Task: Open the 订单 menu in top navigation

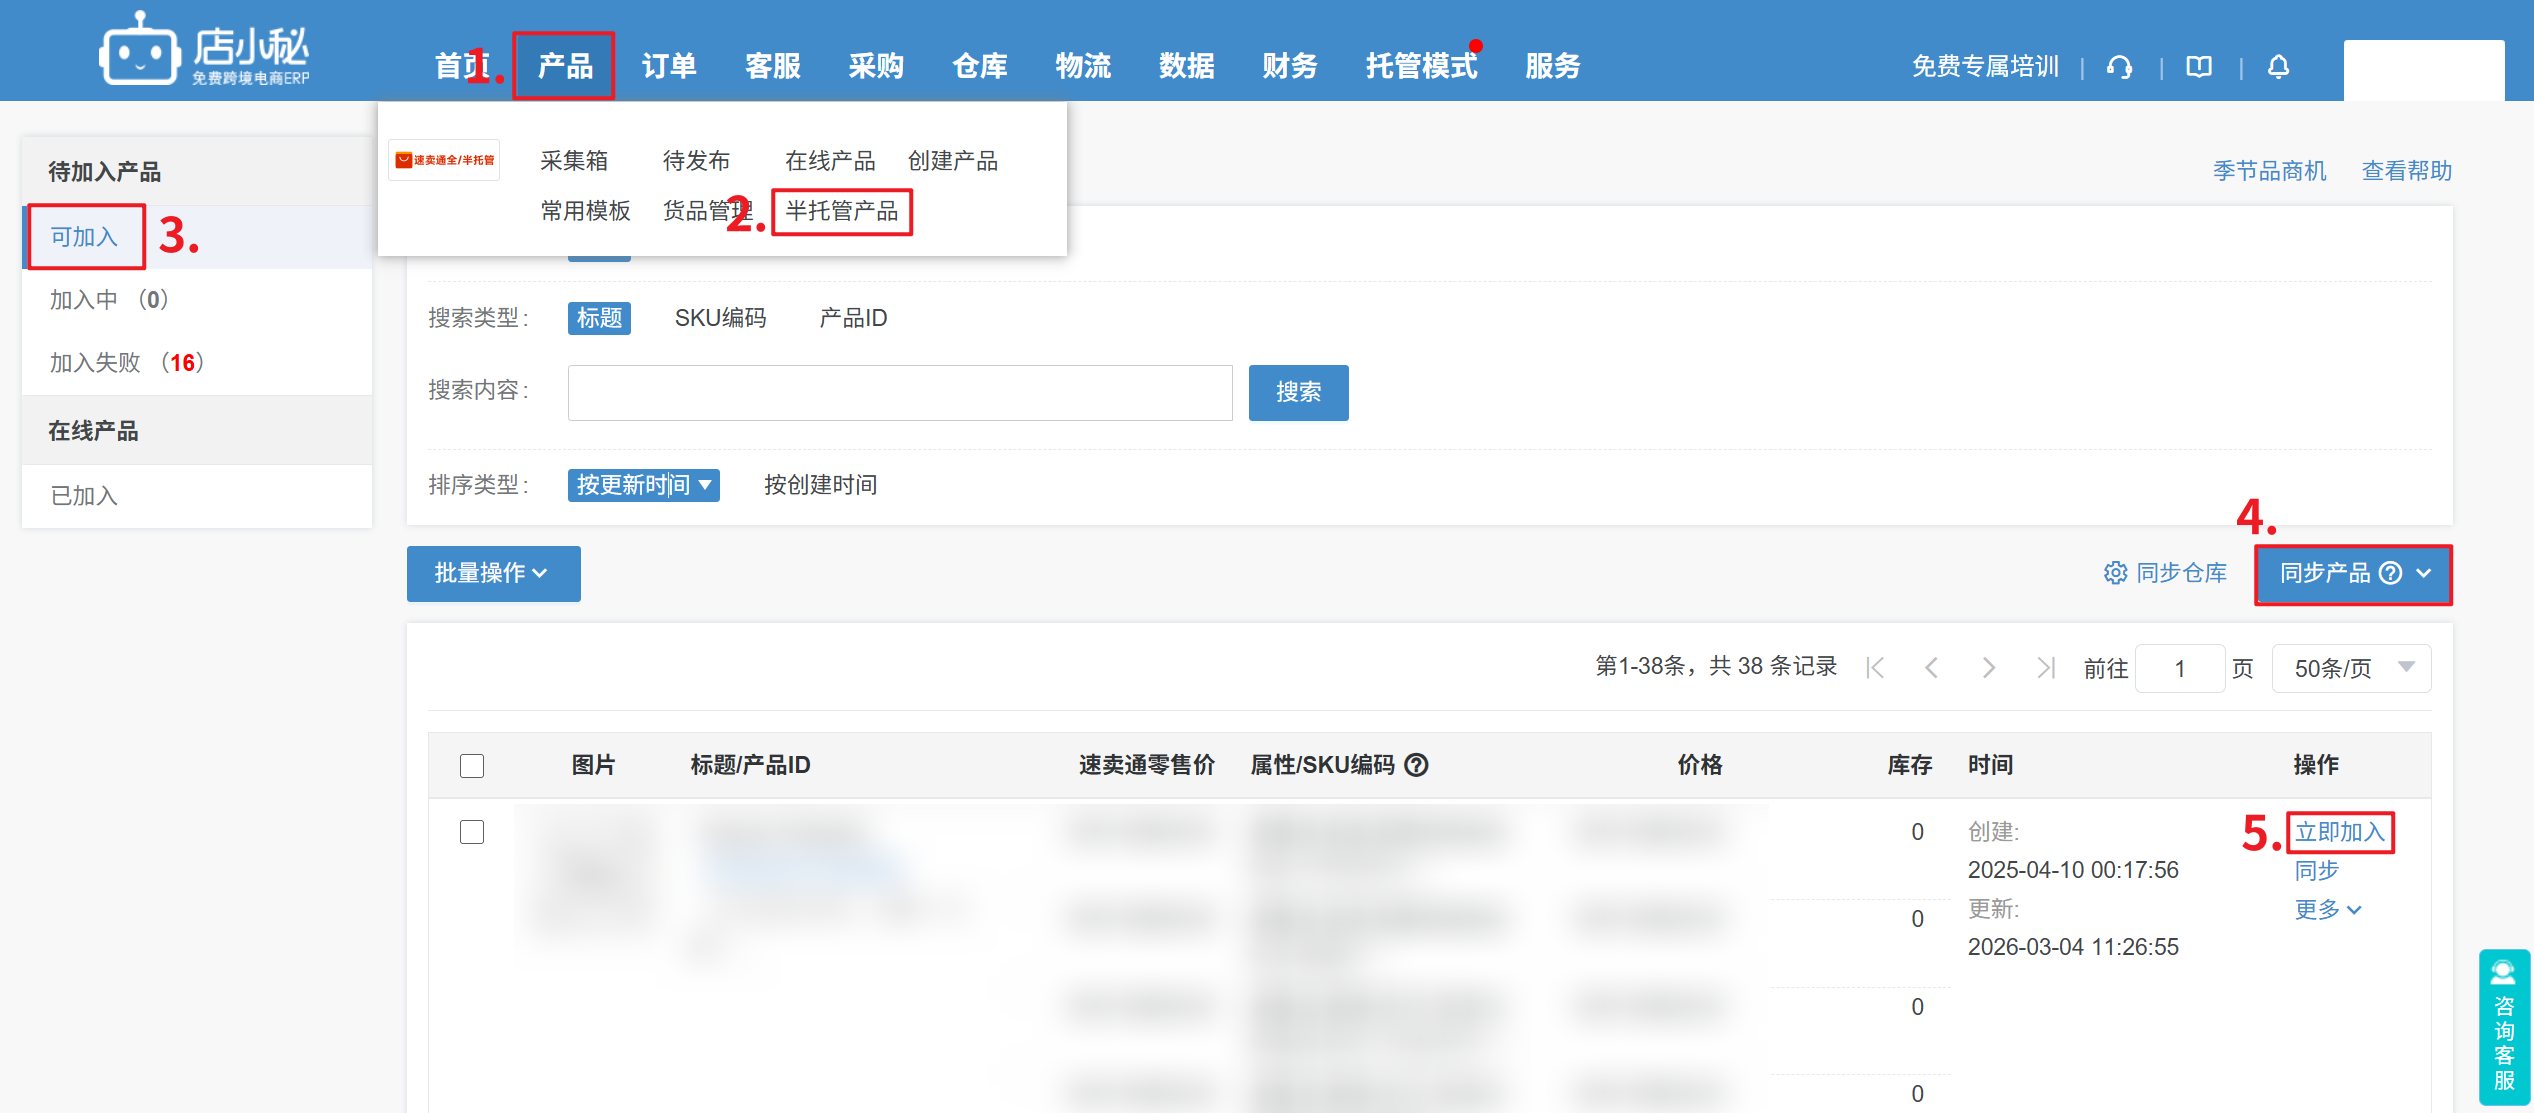Action: click(669, 66)
